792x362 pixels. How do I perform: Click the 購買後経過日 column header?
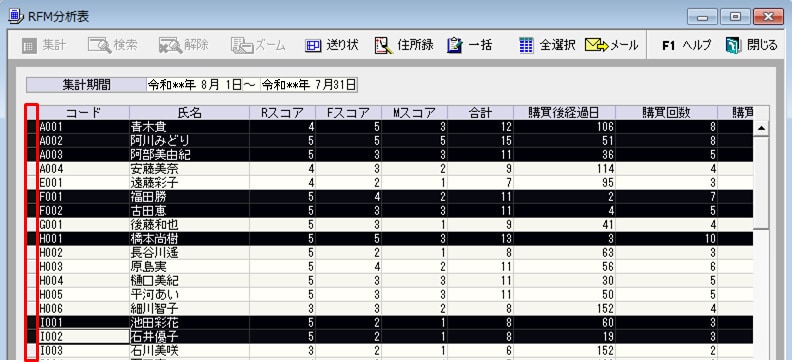tap(564, 113)
